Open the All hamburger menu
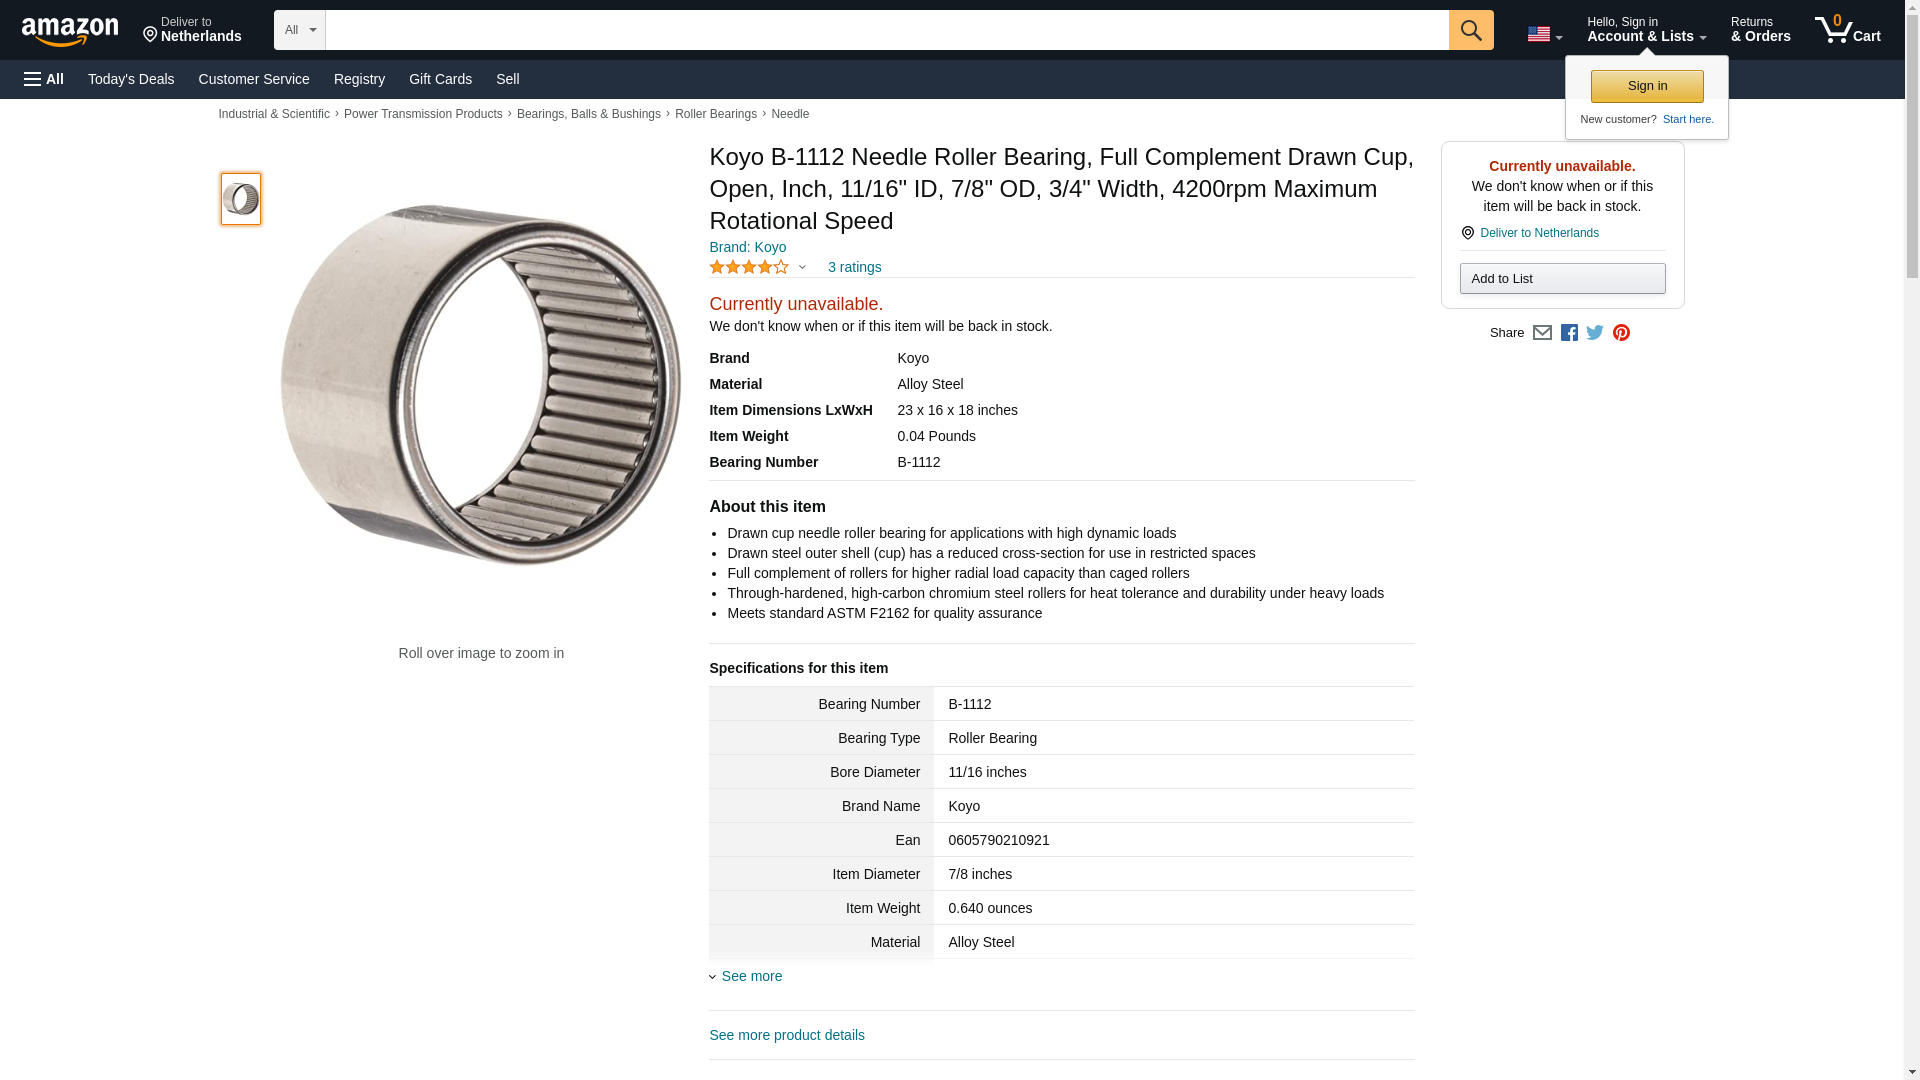1920x1080 pixels. [x=44, y=79]
